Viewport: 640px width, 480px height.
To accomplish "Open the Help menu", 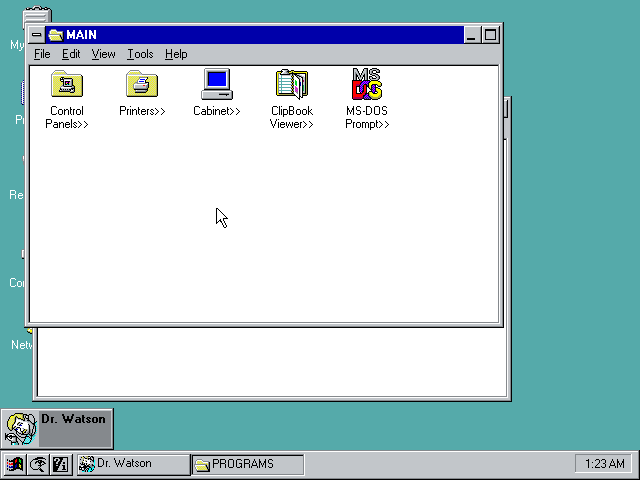I will pyautogui.click(x=176, y=54).
